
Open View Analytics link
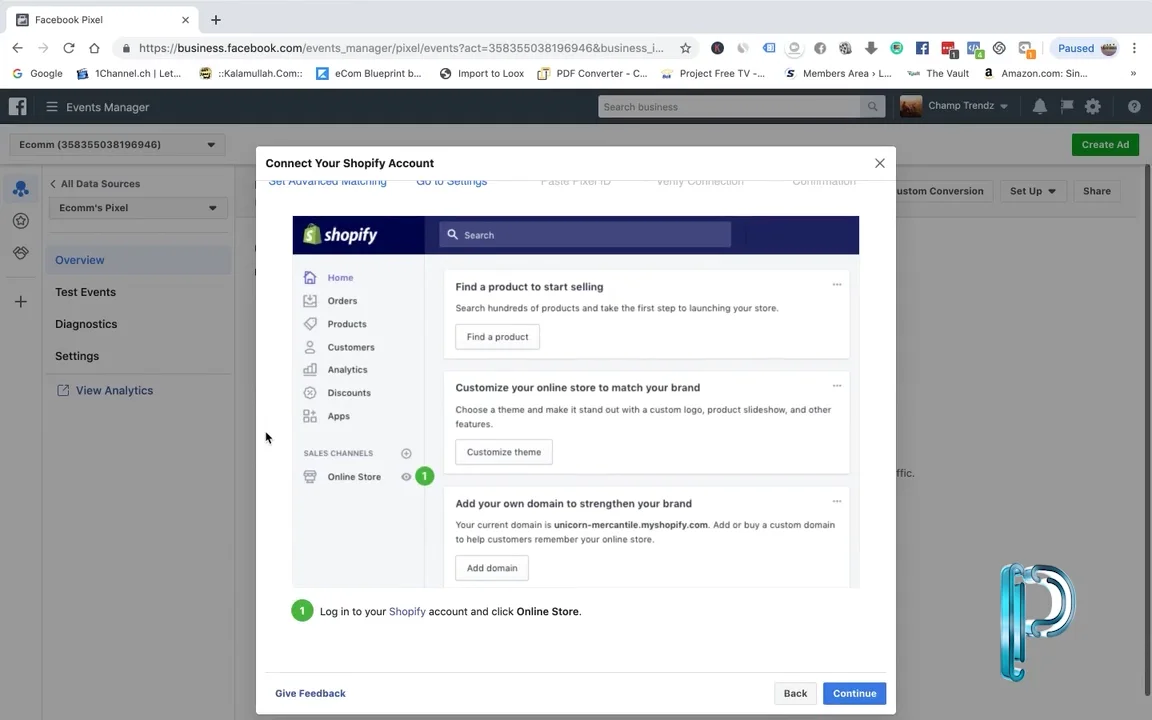pyautogui.click(x=105, y=390)
